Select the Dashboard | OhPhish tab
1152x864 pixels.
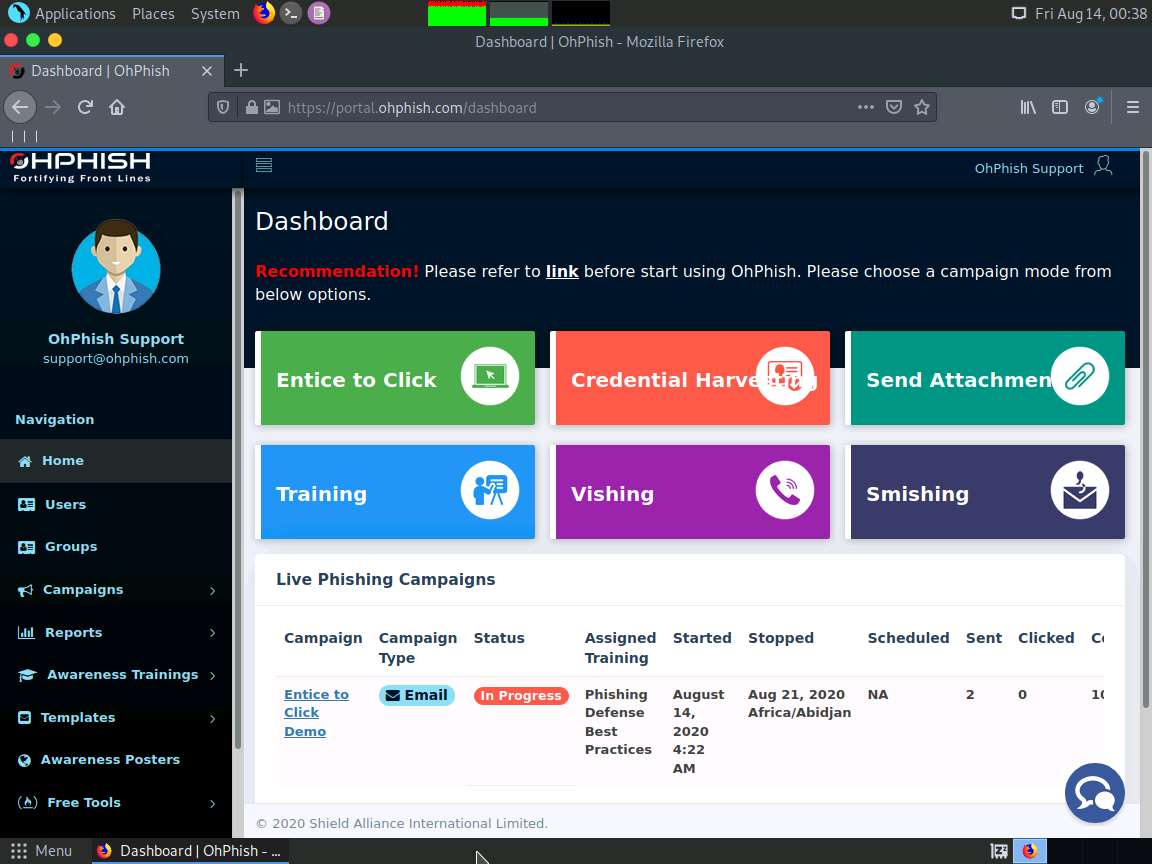coord(112,71)
